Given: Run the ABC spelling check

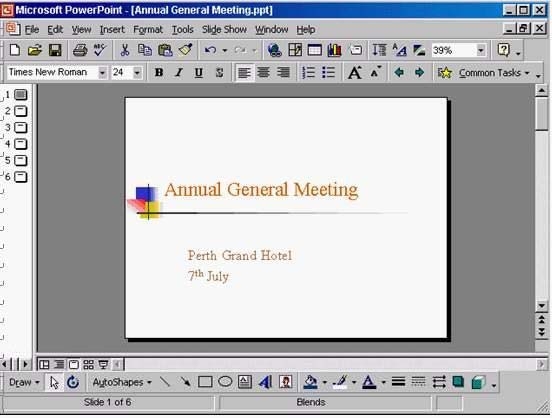Looking at the screenshot, I should (100, 50).
